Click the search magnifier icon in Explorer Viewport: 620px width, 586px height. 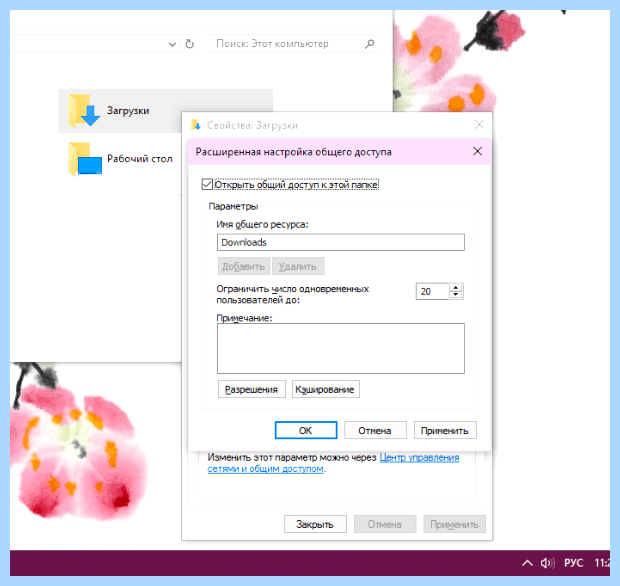tap(369, 44)
